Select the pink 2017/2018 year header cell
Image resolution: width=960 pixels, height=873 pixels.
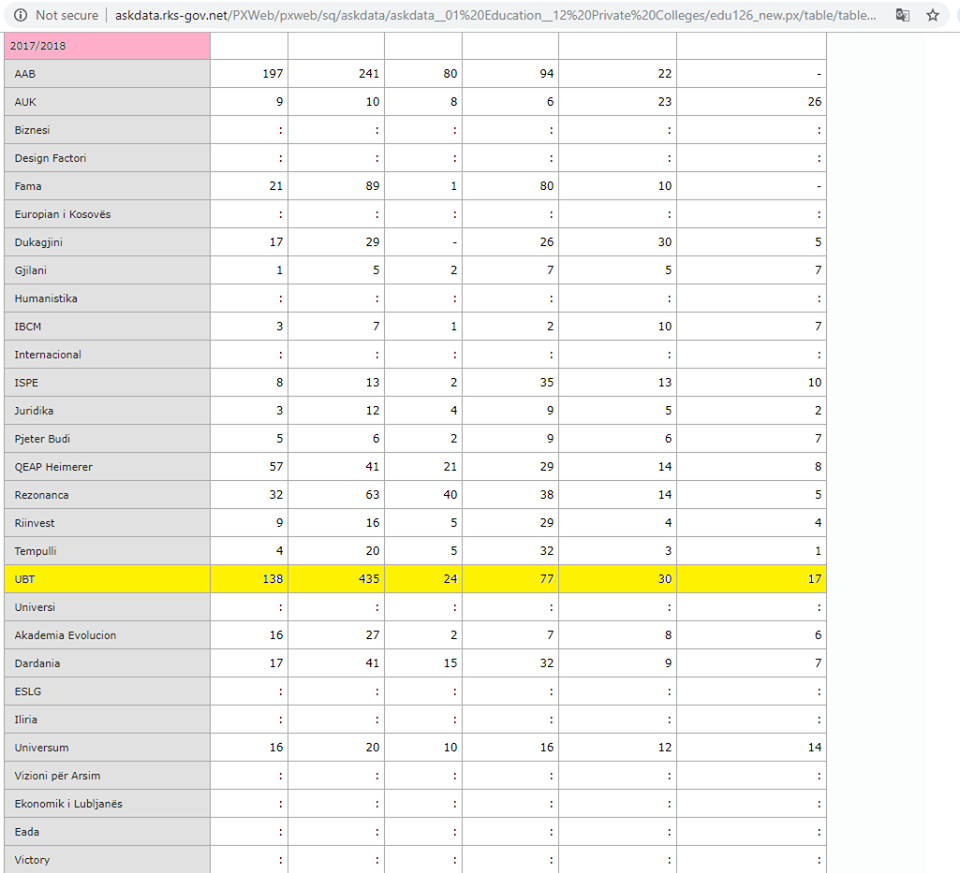pyautogui.click(x=106, y=46)
